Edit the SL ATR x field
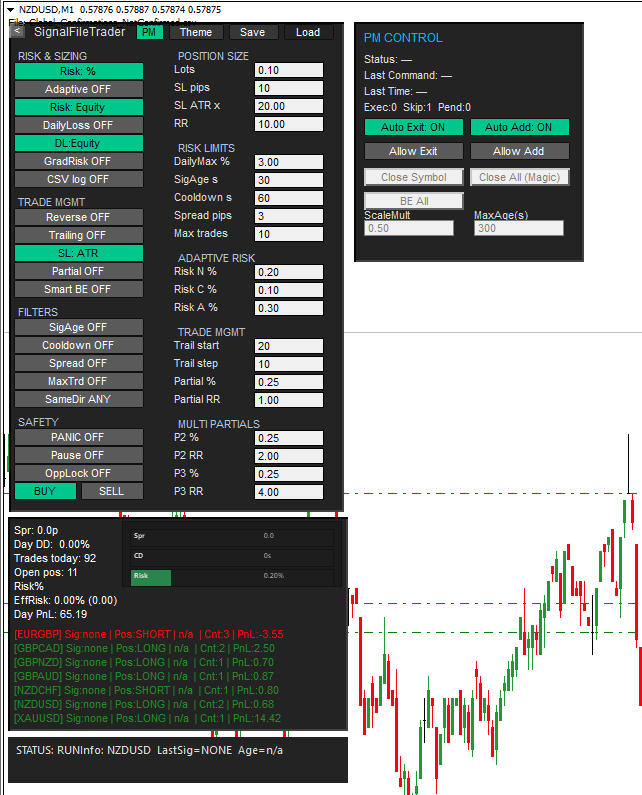Image resolution: width=642 pixels, height=795 pixels. [x=289, y=106]
